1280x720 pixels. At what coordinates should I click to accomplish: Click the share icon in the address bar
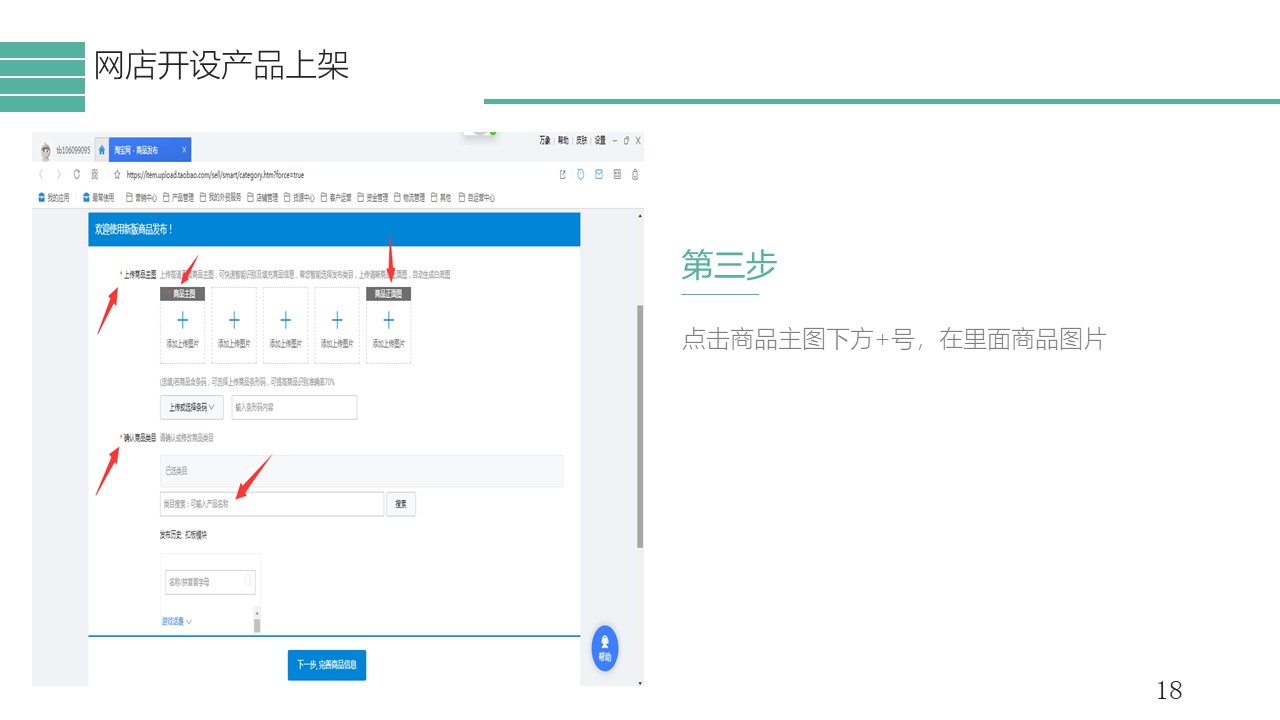coord(563,174)
